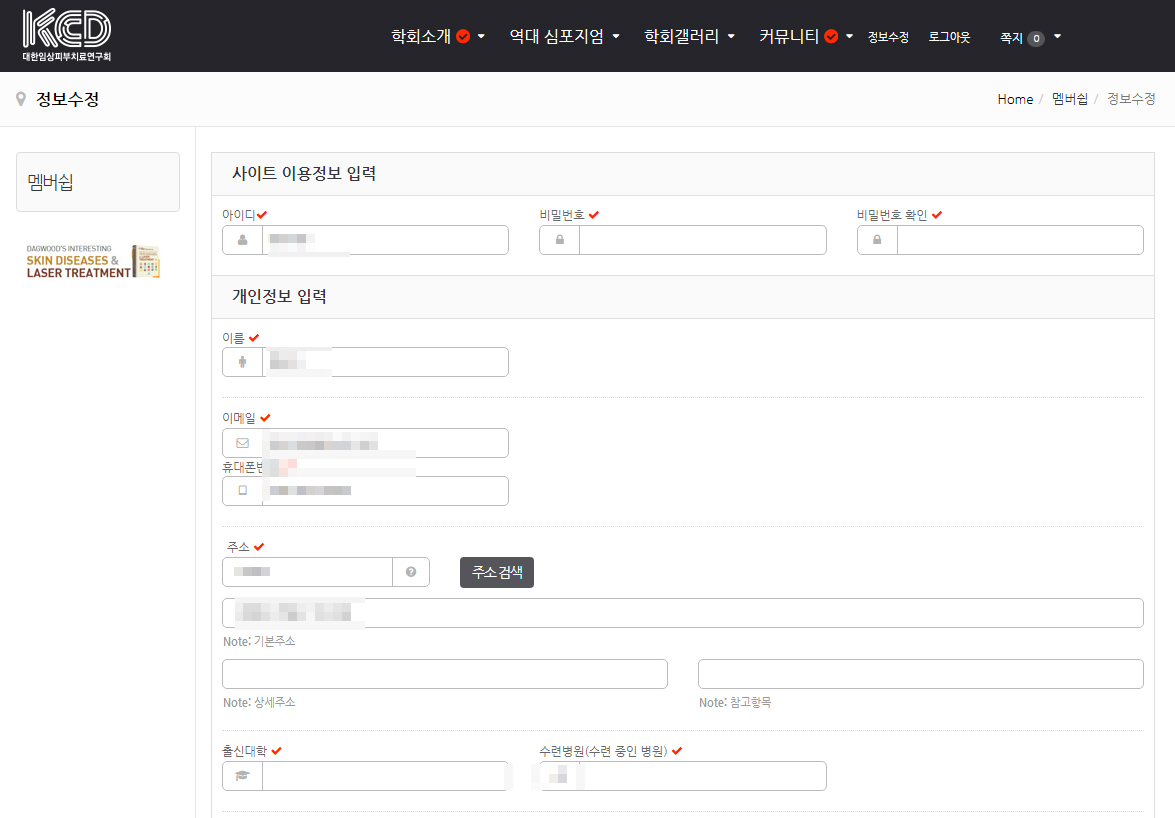
Task: Click the lock icon beside 비밀번호 field
Action: tap(559, 240)
